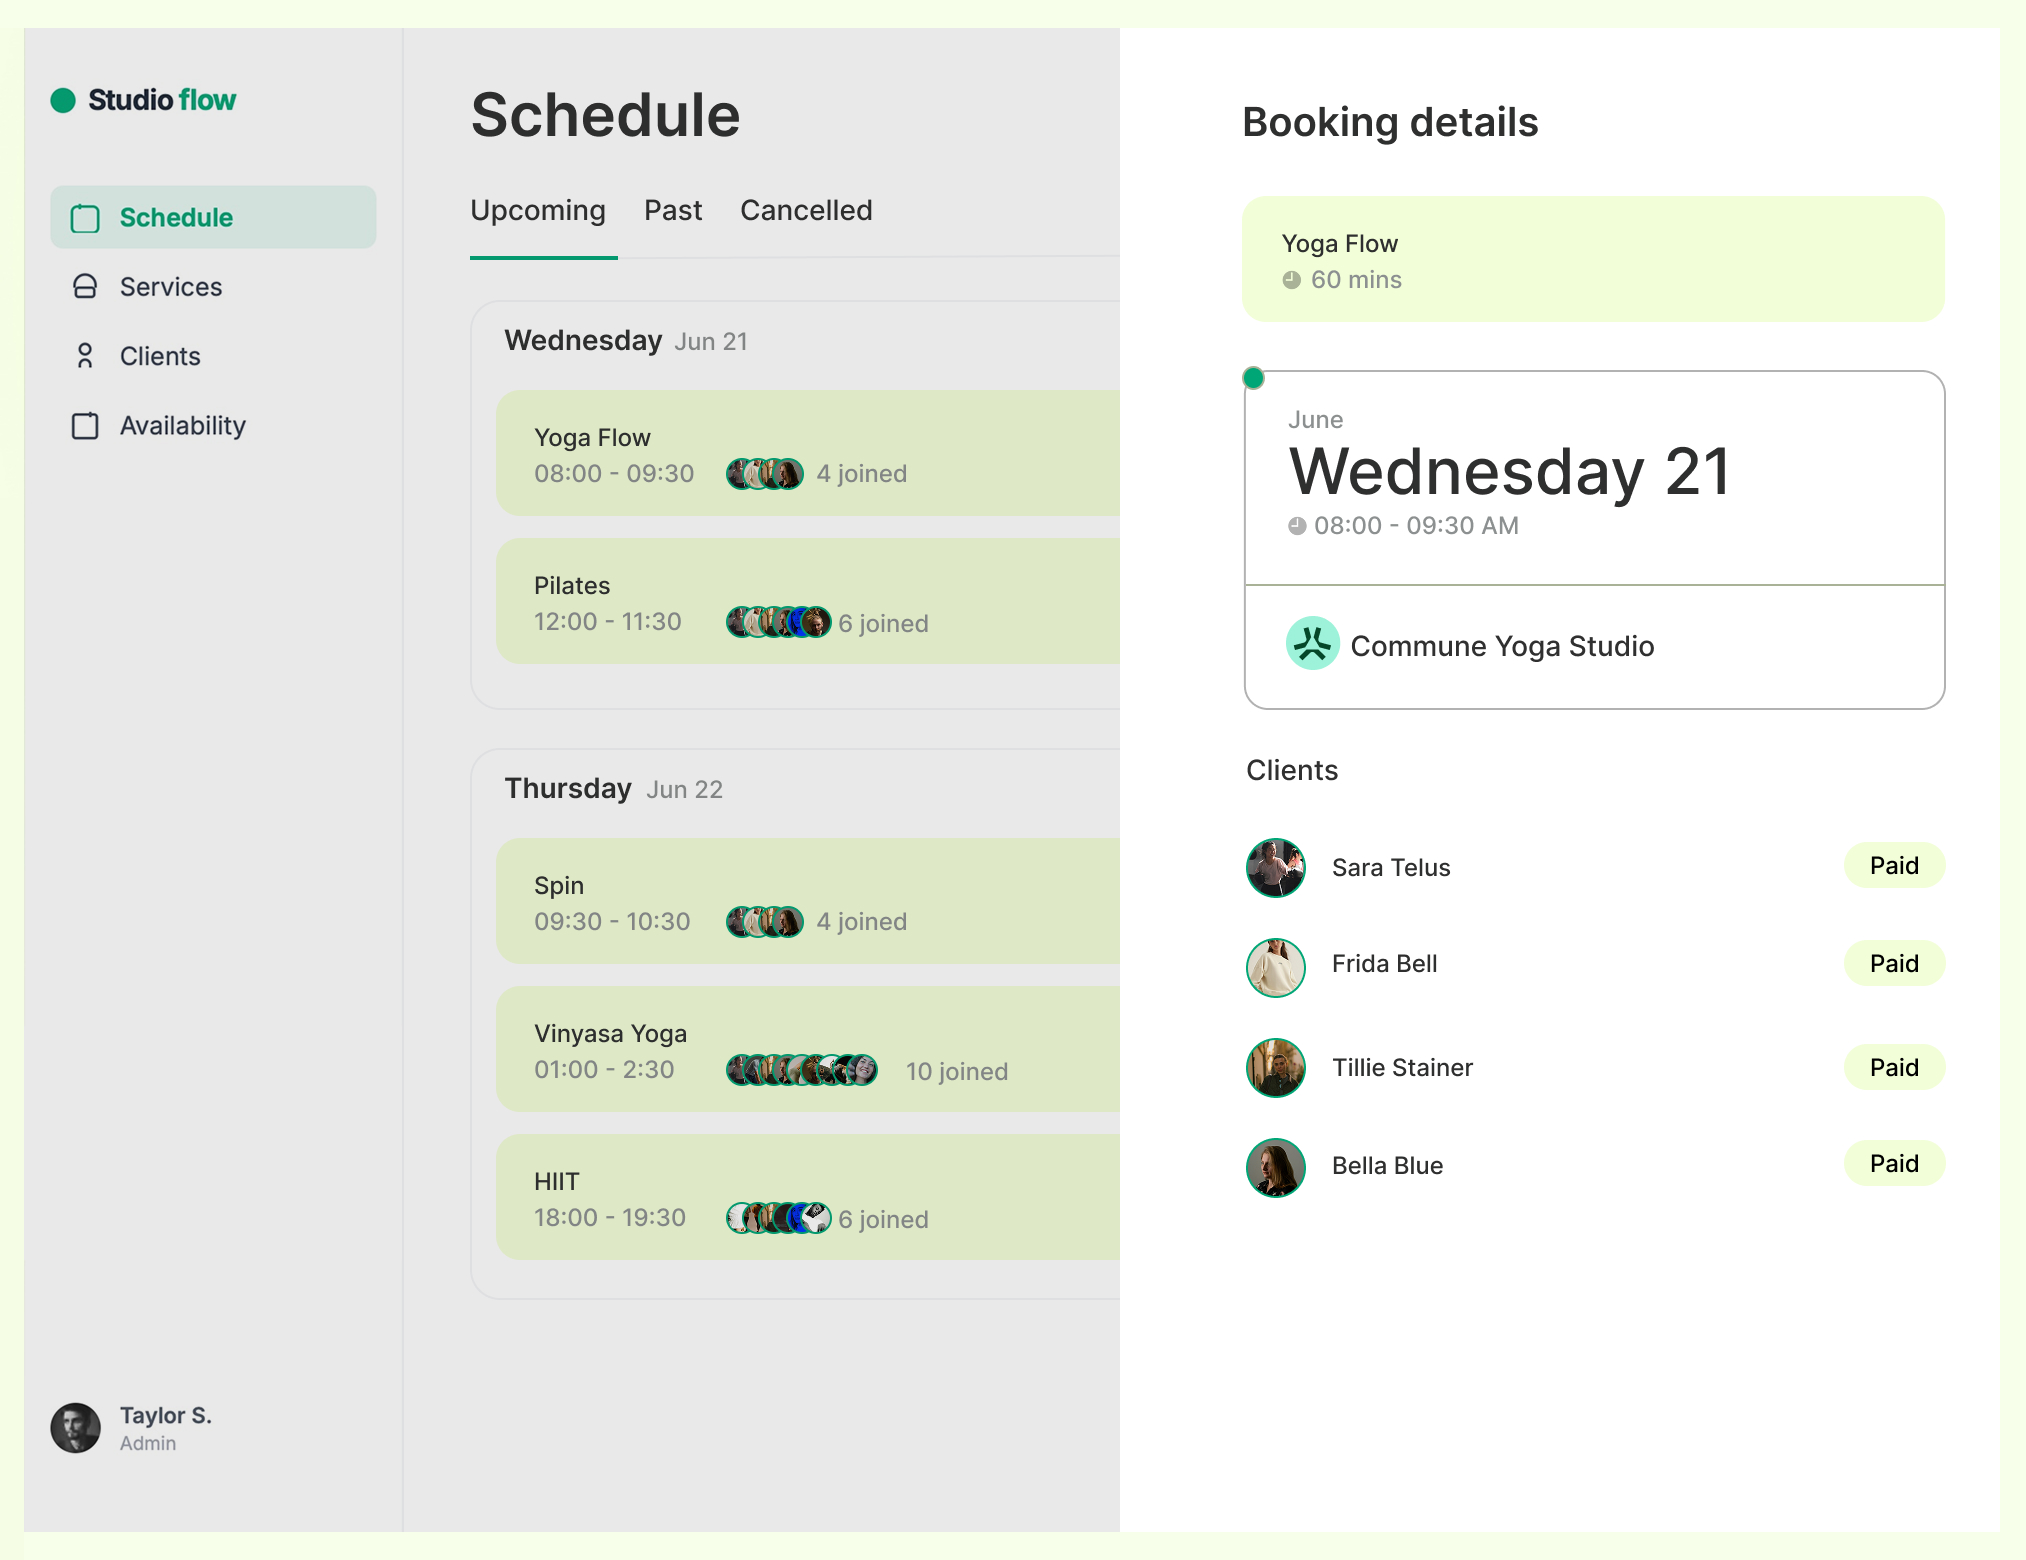The height and width of the screenshot is (1560, 2026).
Task: Click the clock icon beside 60 mins
Action: click(x=1292, y=280)
